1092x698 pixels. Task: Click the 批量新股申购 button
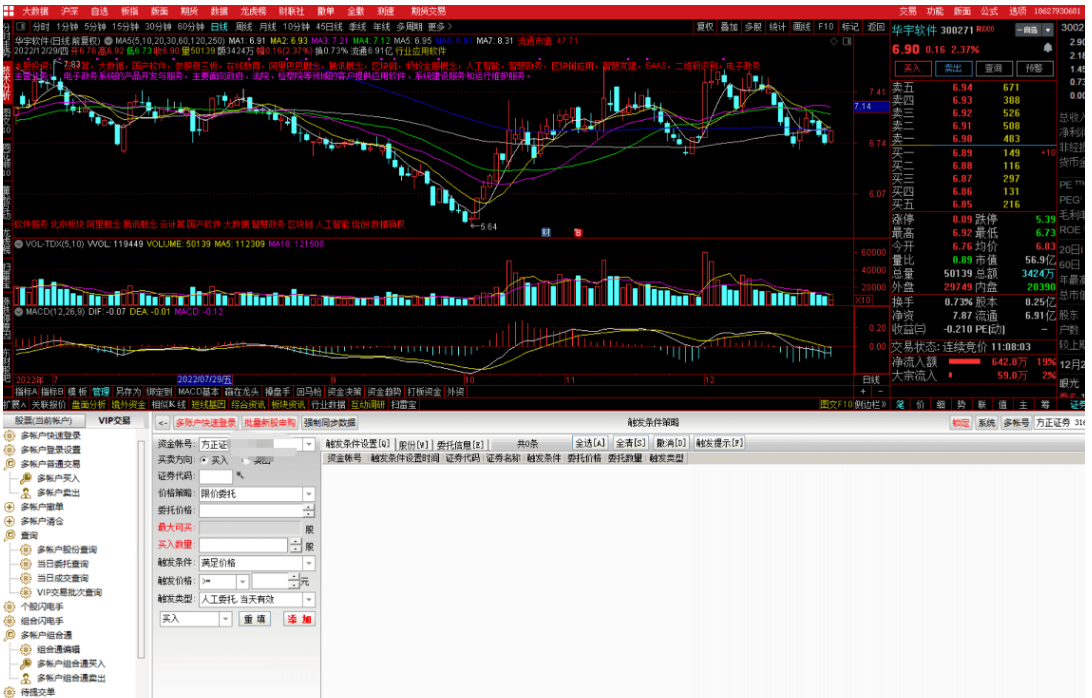point(270,423)
